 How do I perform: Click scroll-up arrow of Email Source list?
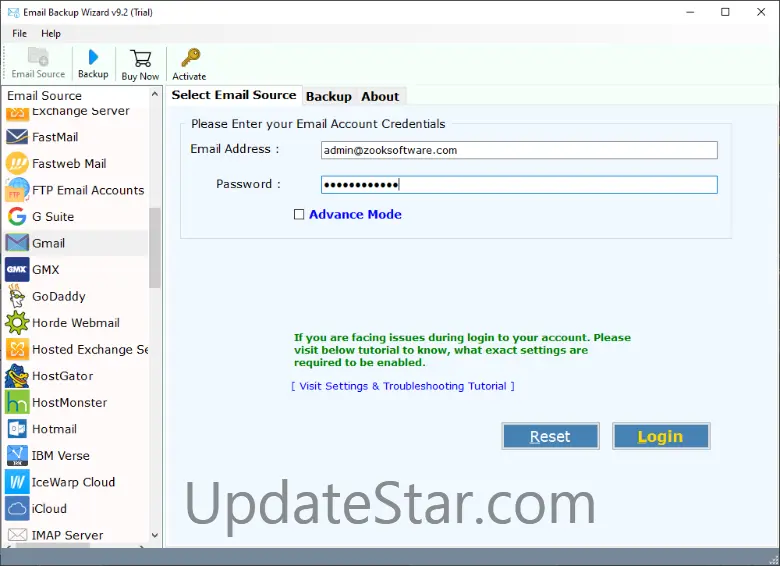tap(155, 94)
